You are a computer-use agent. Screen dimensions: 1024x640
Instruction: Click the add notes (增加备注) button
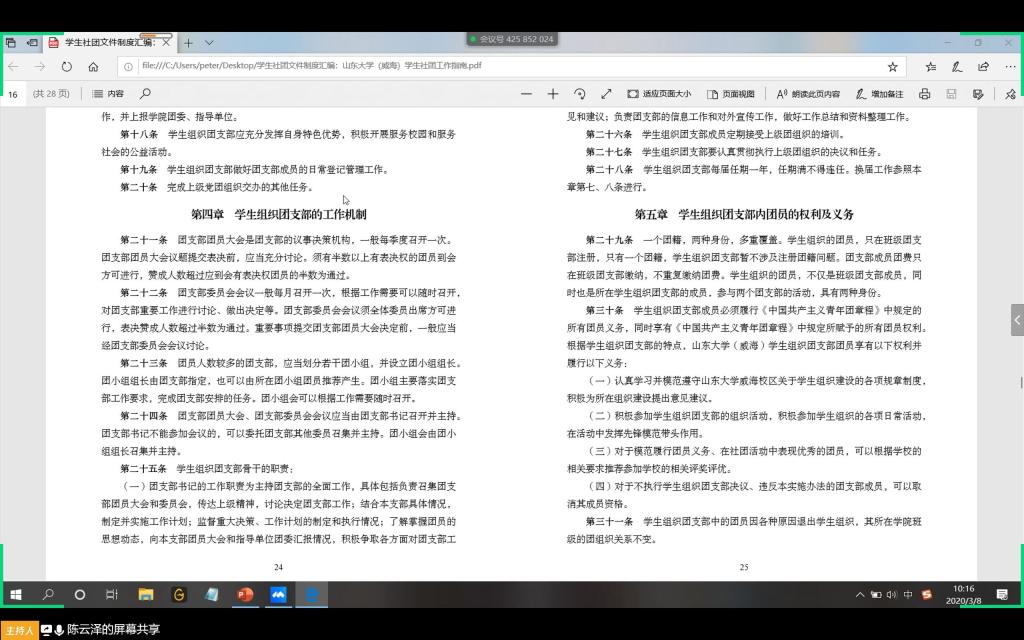(879, 94)
